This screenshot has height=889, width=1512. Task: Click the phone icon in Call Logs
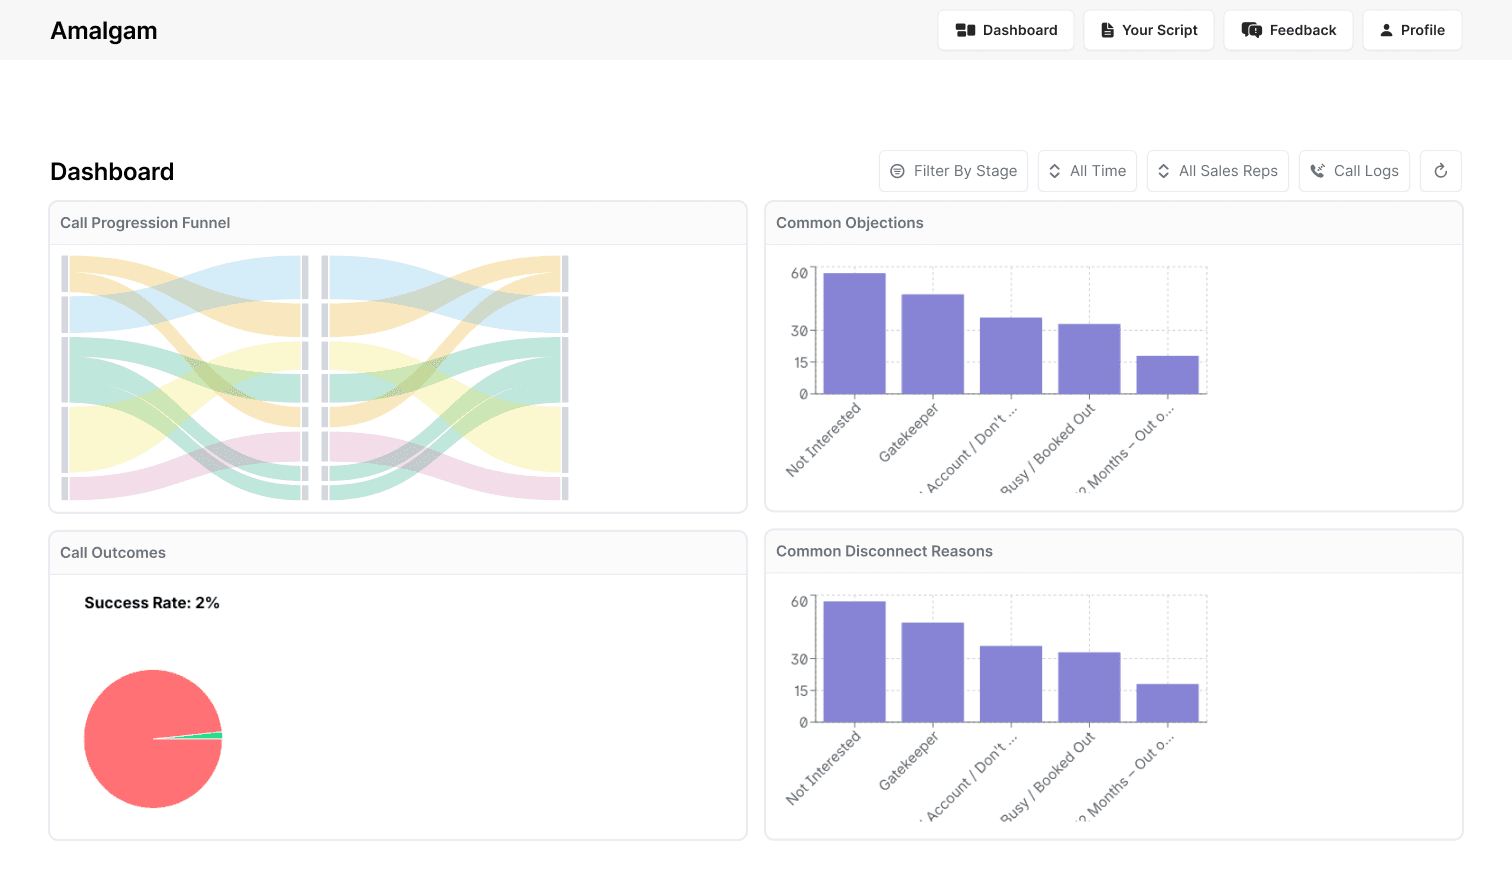pyautogui.click(x=1318, y=171)
